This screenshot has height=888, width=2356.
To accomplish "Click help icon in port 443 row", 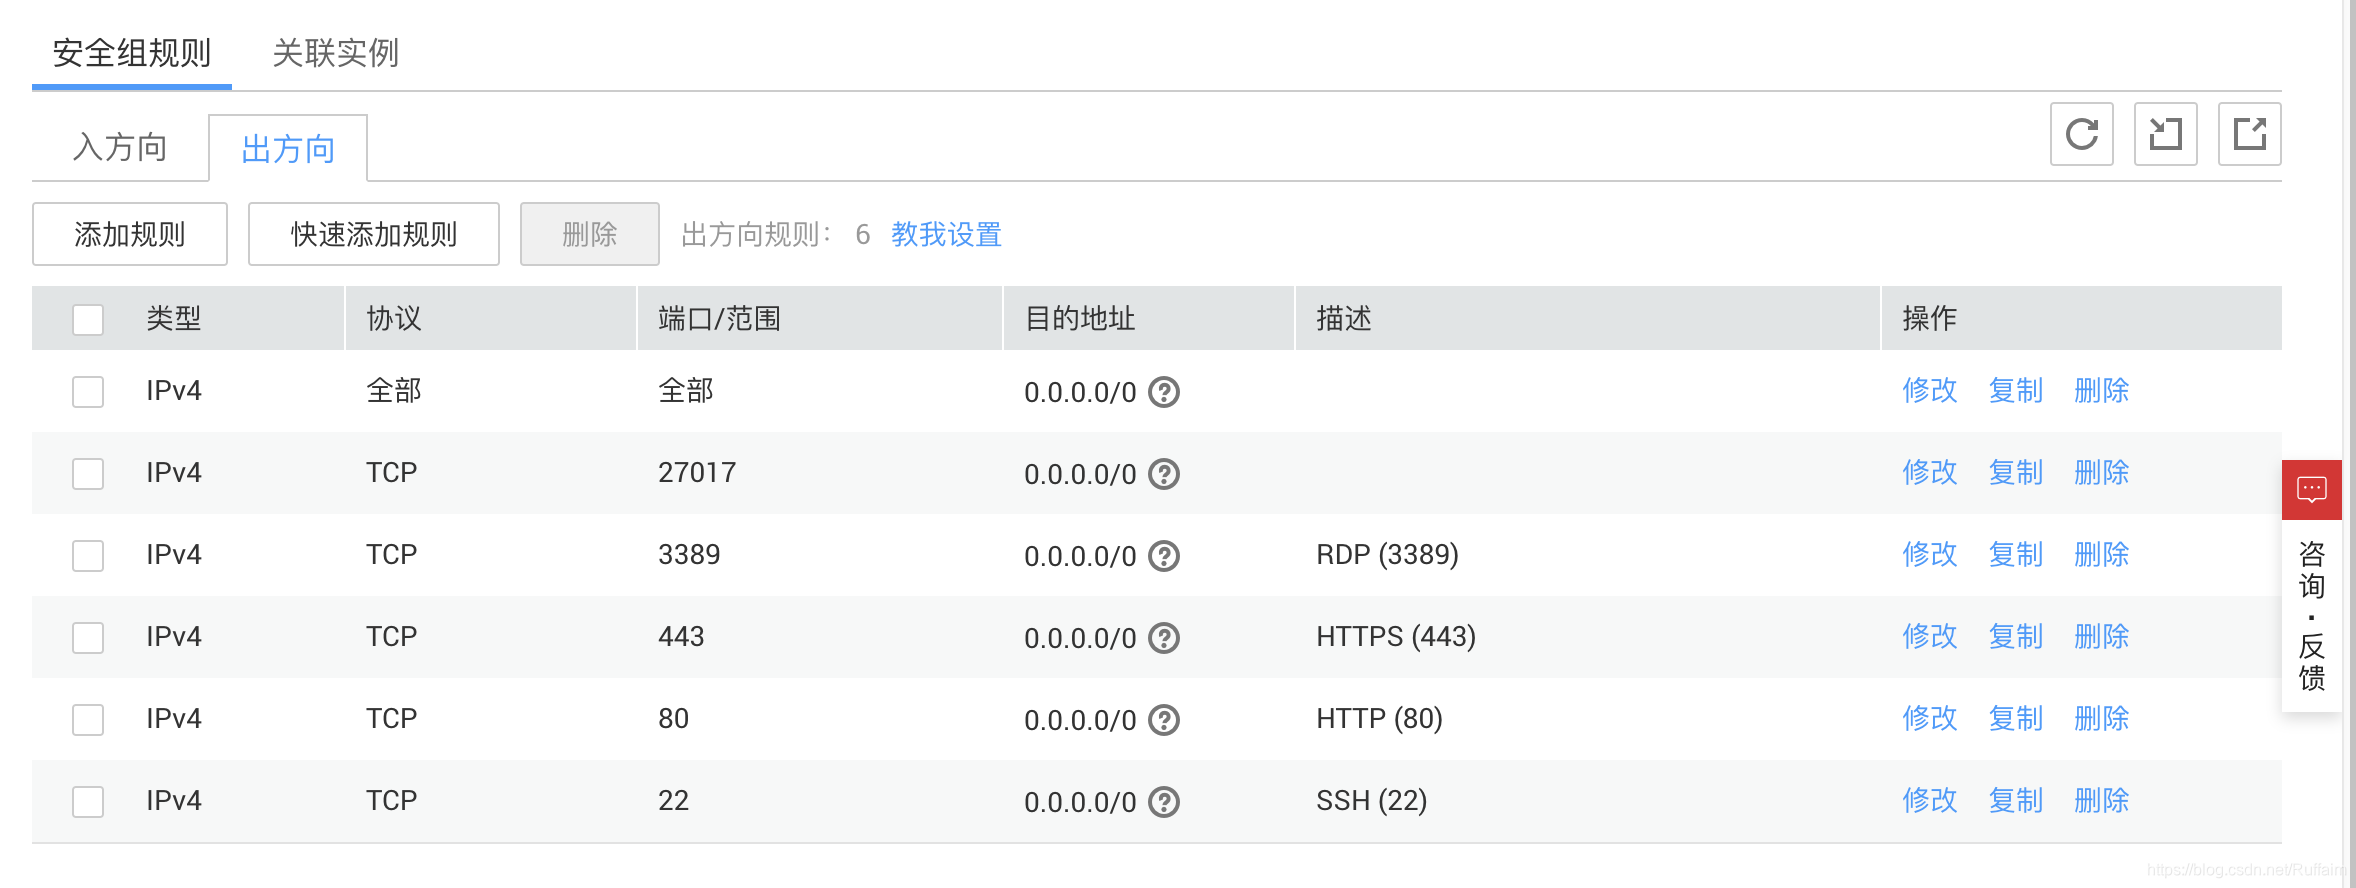I will click(1164, 638).
